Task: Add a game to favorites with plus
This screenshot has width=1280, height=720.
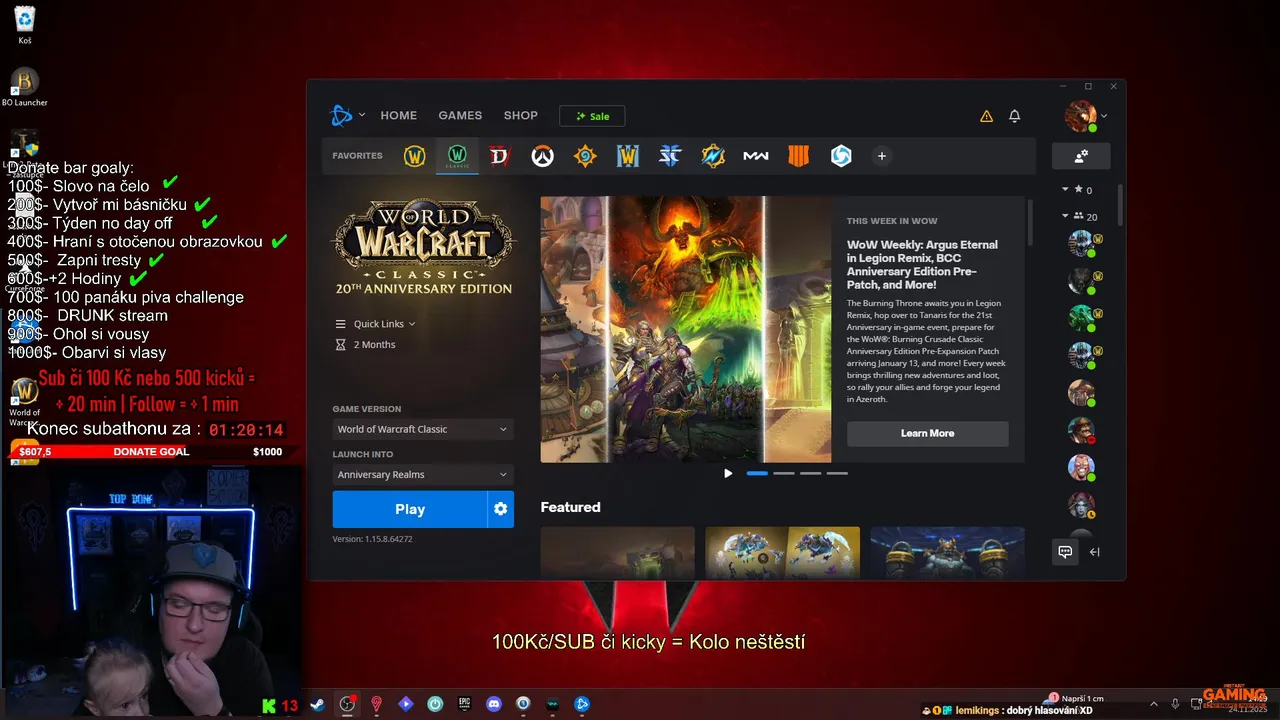Action: [881, 156]
